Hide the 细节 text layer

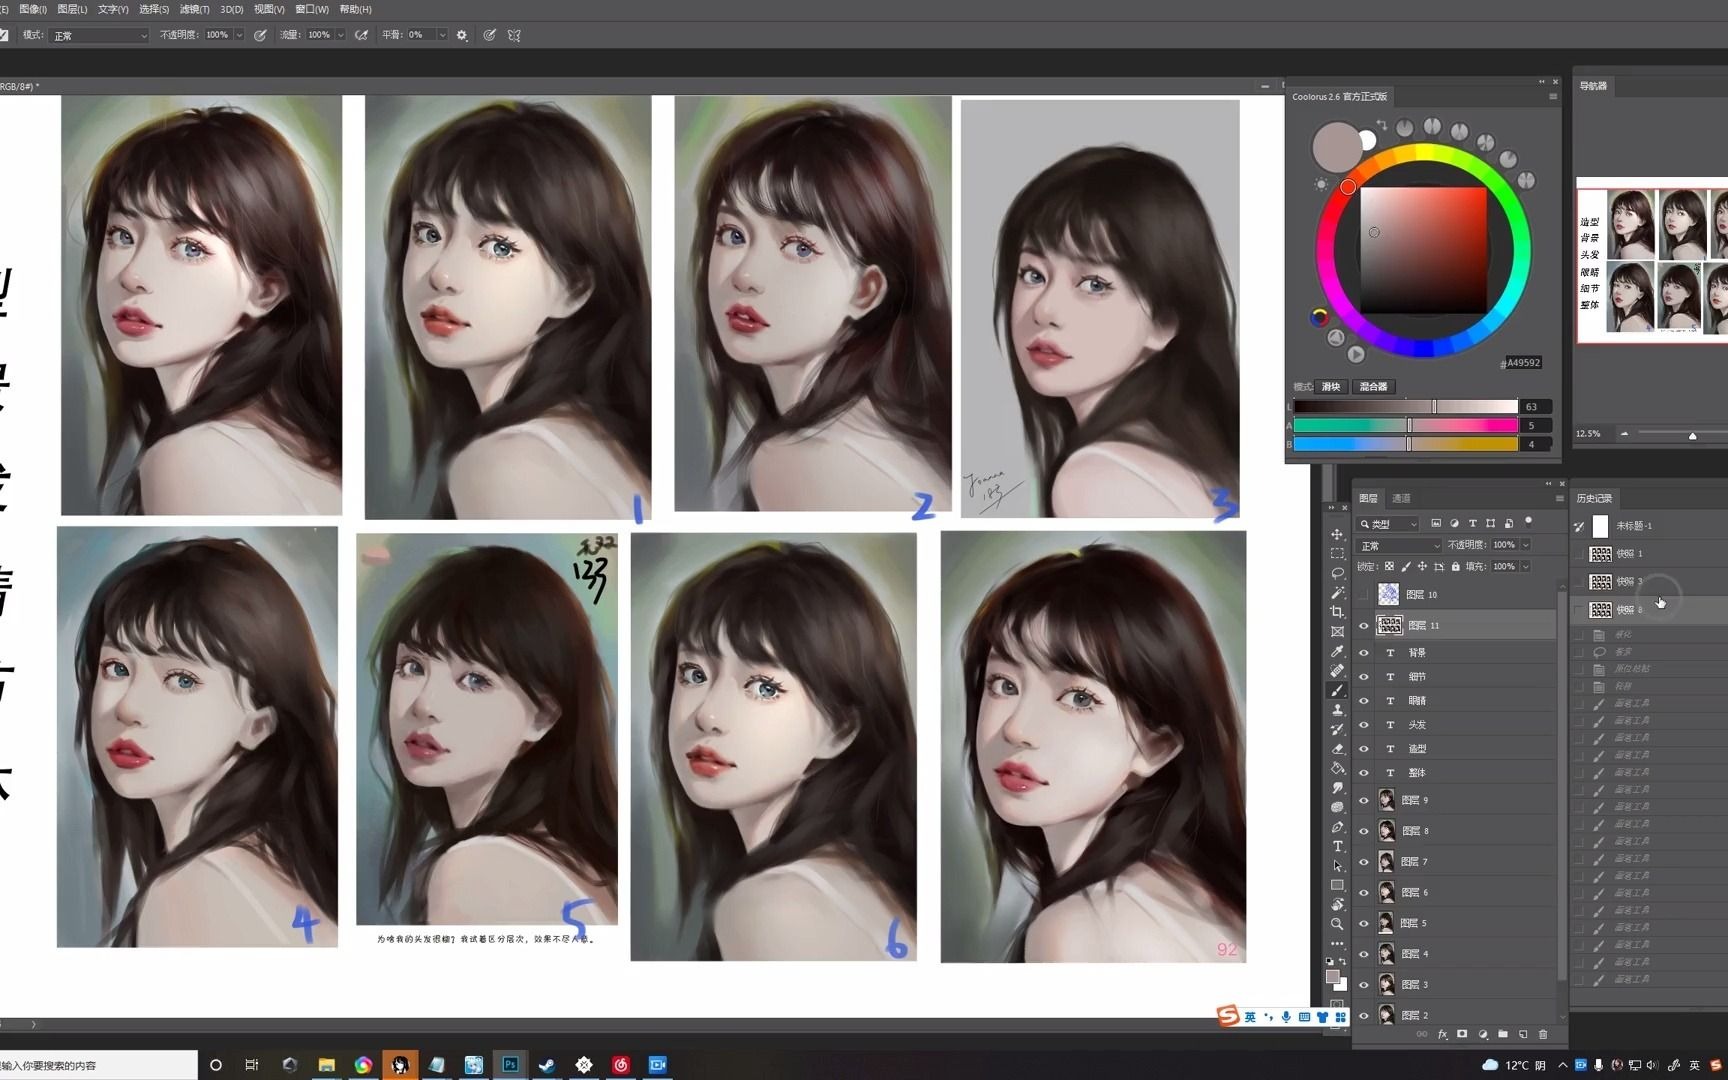click(1363, 676)
